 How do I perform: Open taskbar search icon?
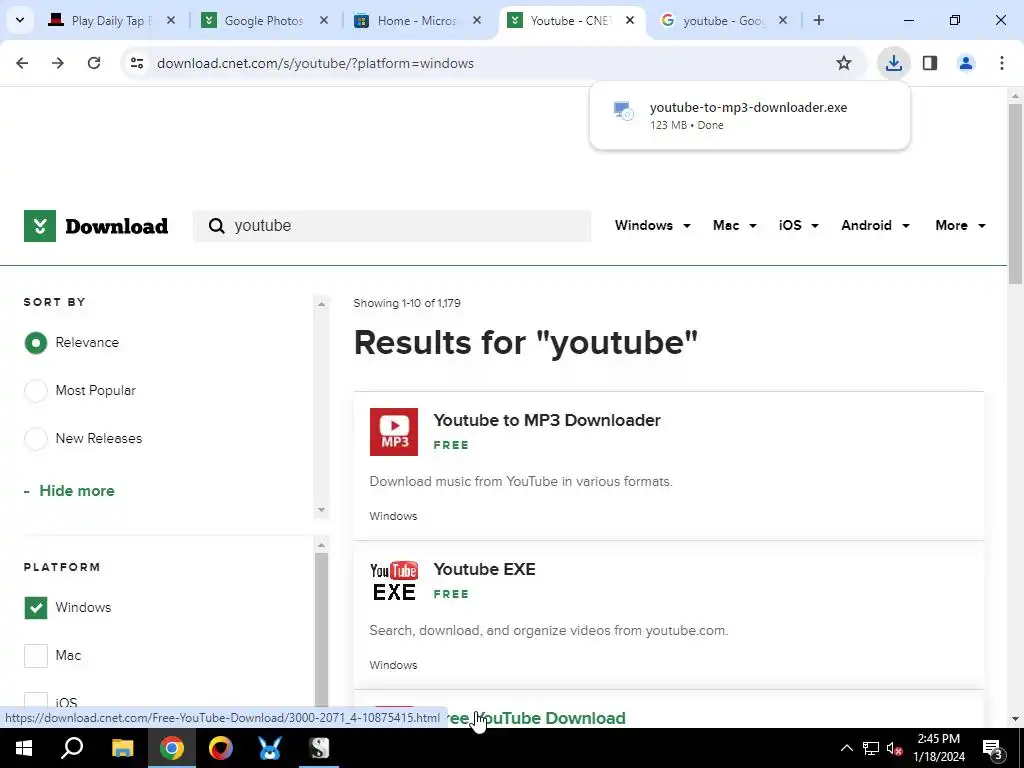(x=72, y=748)
